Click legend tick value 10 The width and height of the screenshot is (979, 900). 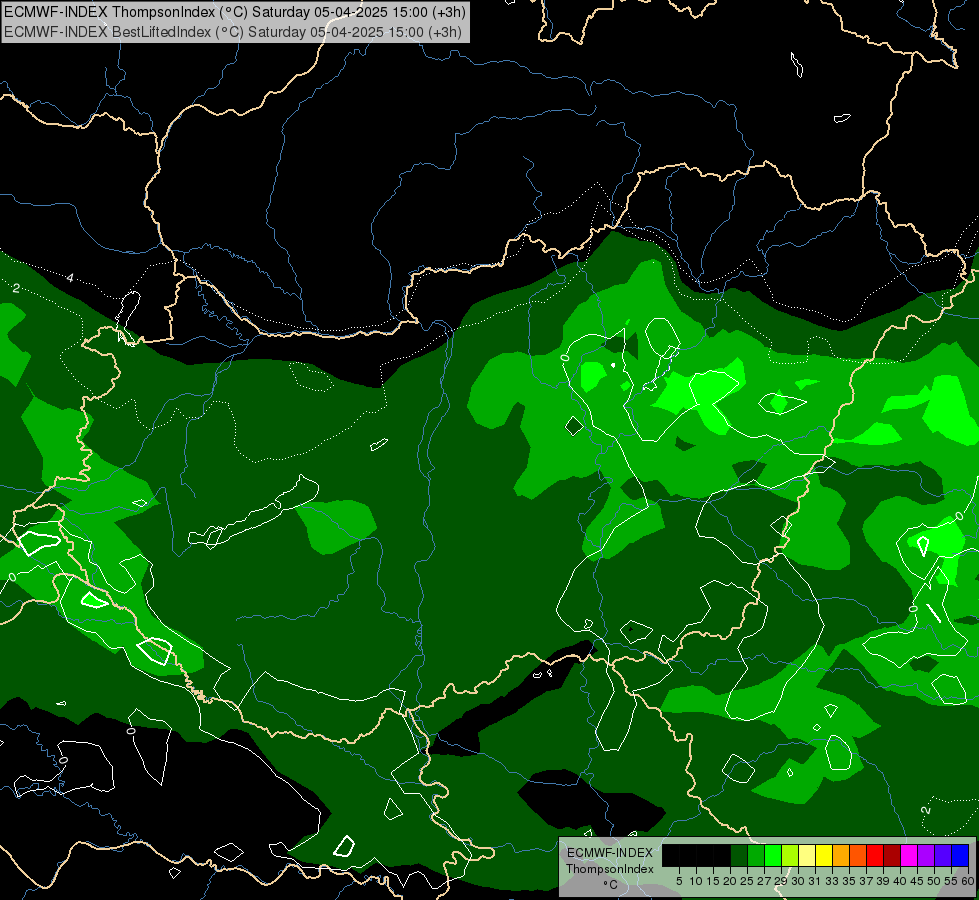696,881
